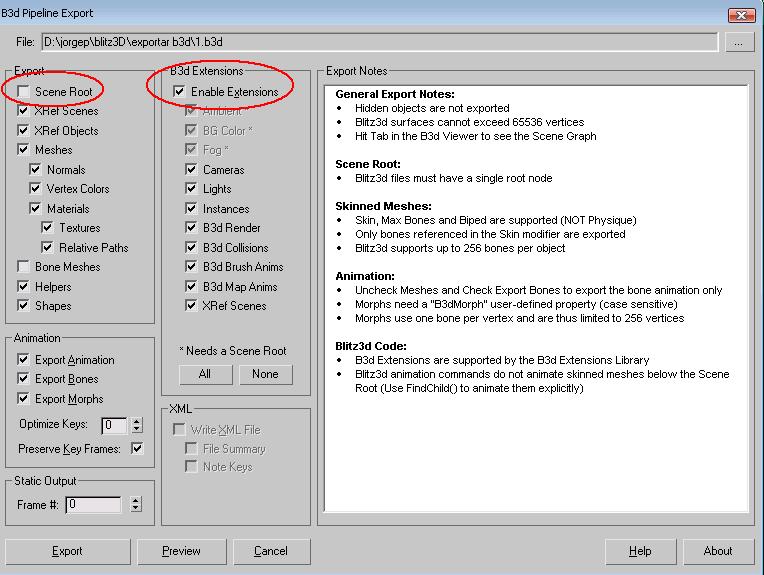Click 'Blitz3d supports up to 256 bones' line
Viewport: 764px width, 575px height.
[x=460, y=249]
